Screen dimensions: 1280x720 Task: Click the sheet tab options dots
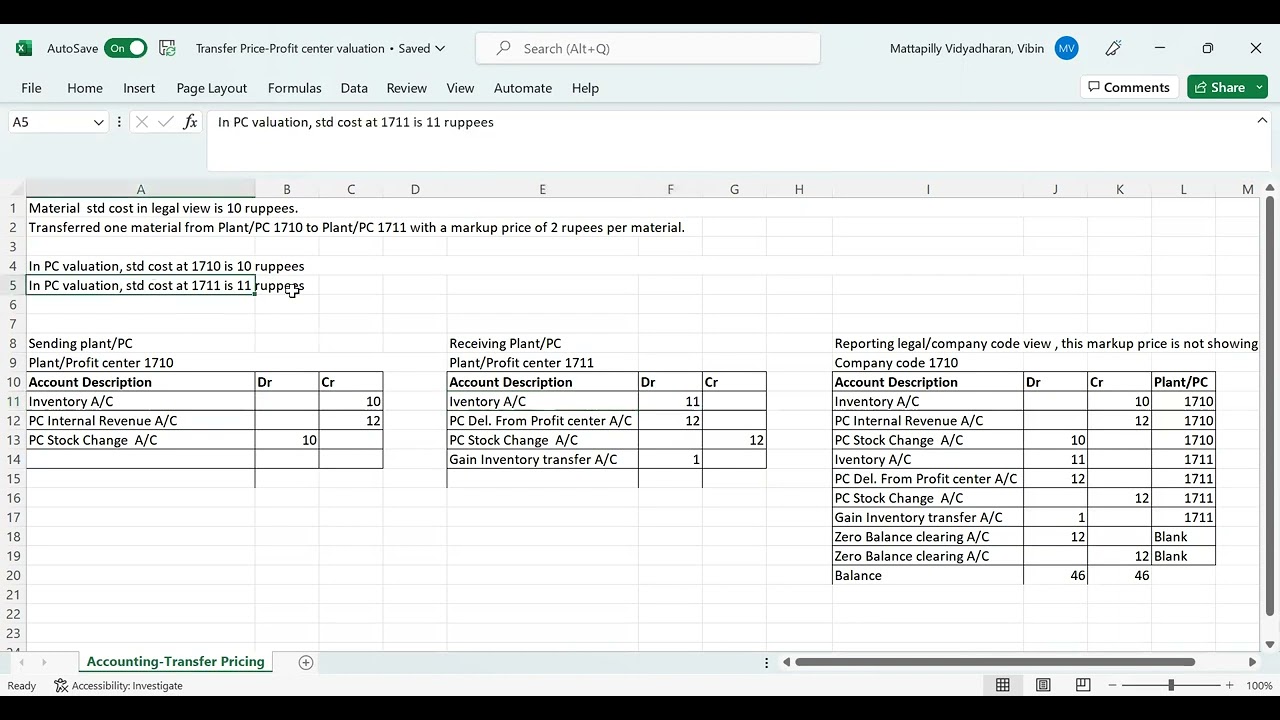tap(767, 662)
